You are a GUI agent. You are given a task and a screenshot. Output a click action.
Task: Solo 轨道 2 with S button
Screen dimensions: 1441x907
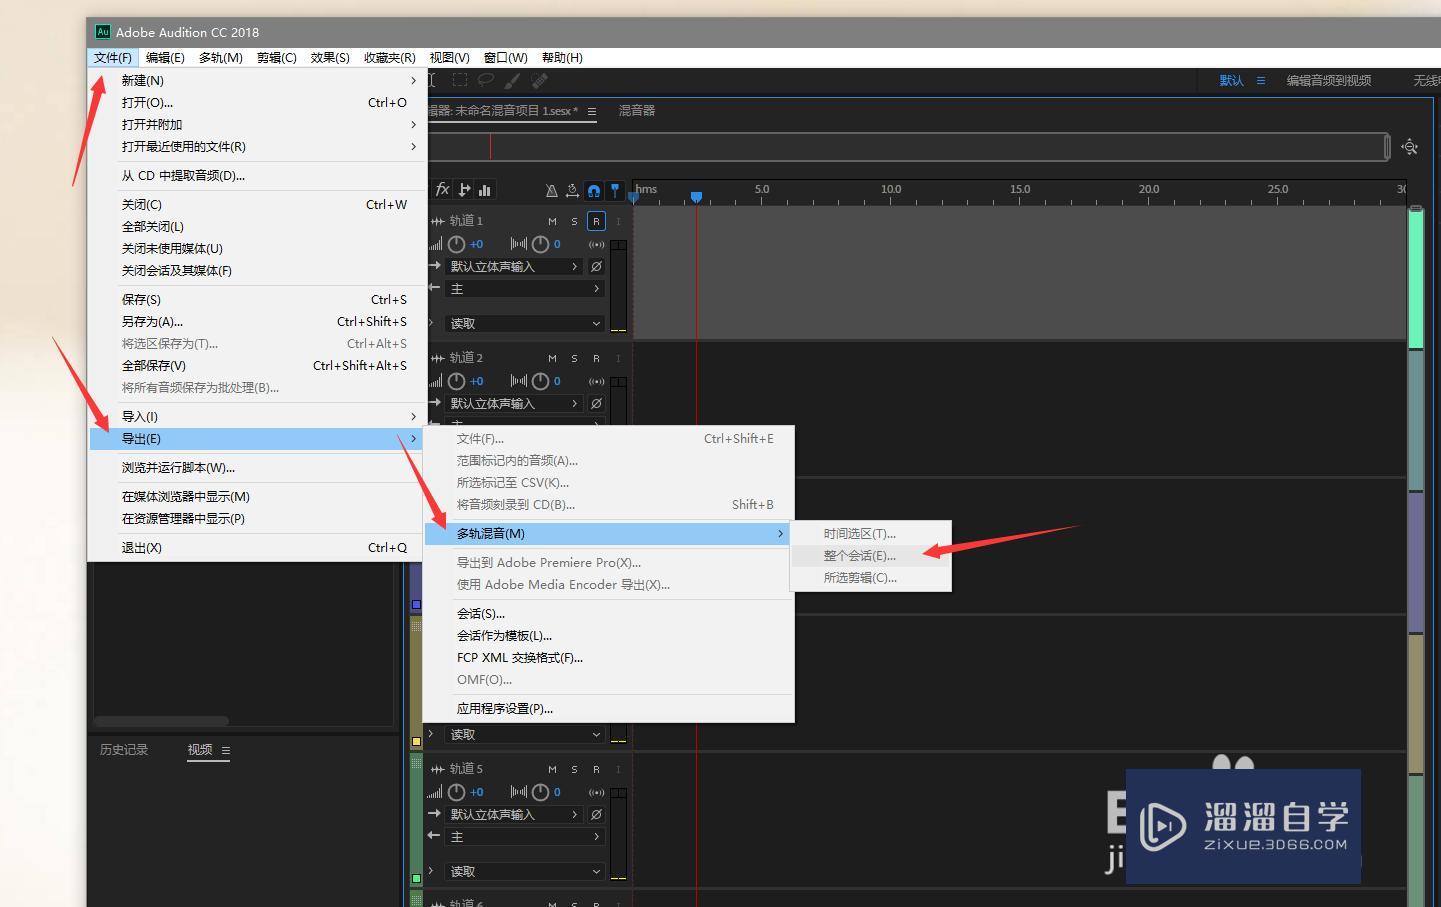574,358
